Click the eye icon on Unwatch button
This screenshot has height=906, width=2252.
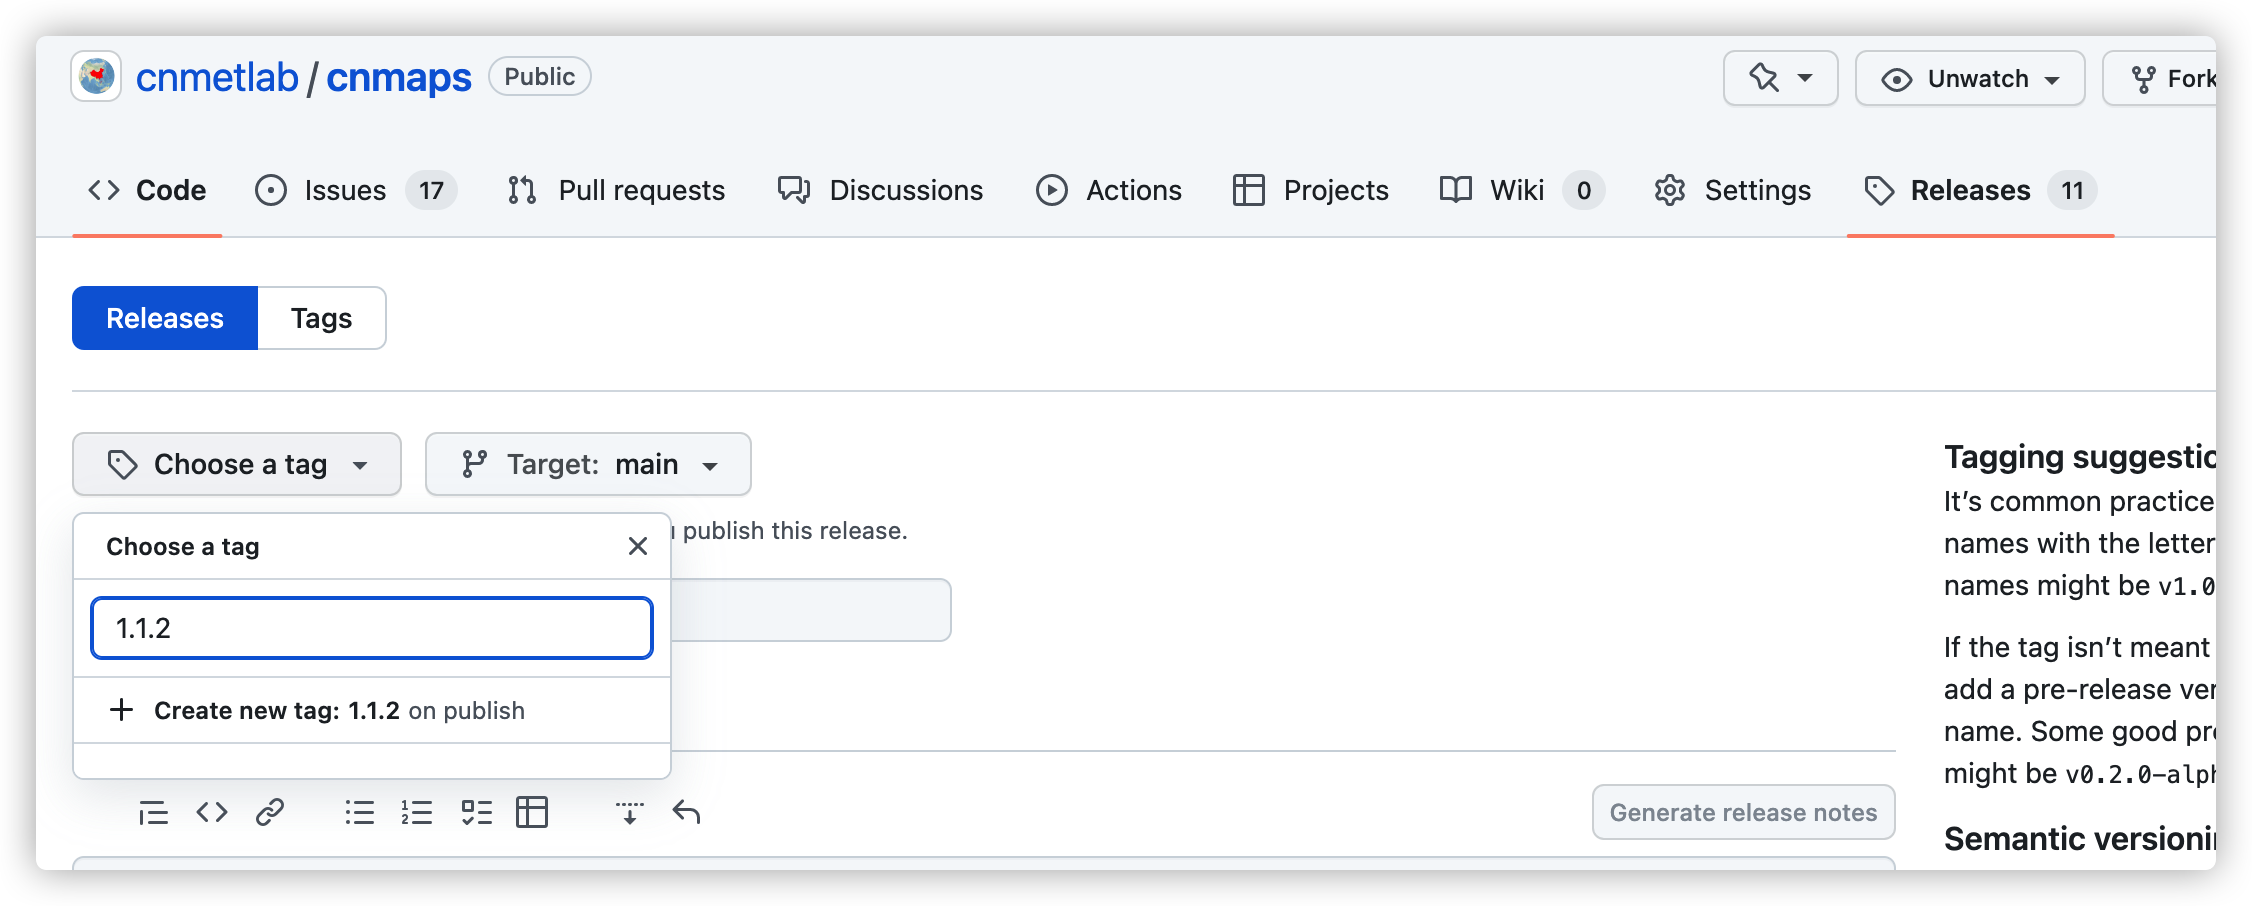point(1896,79)
